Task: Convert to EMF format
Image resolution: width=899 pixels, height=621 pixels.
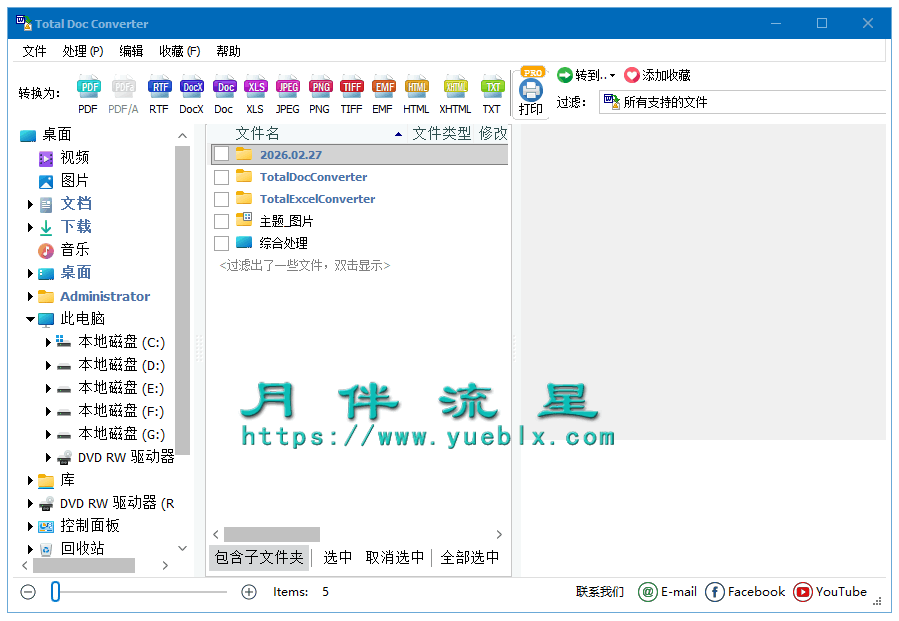Action: coord(383,94)
